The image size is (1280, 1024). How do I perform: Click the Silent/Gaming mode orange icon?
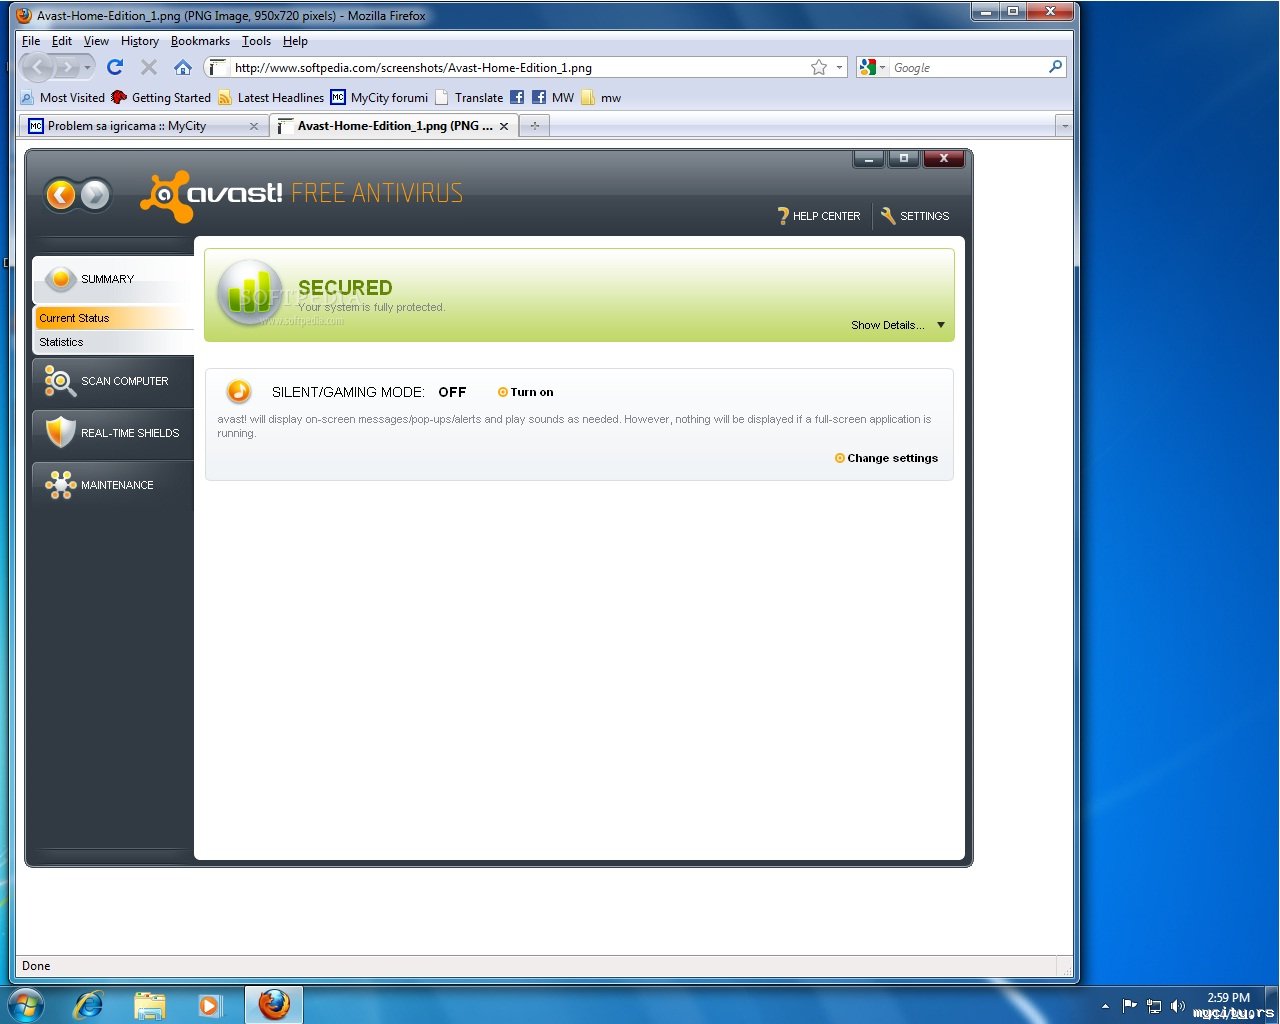pyautogui.click(x=238, y=392)
